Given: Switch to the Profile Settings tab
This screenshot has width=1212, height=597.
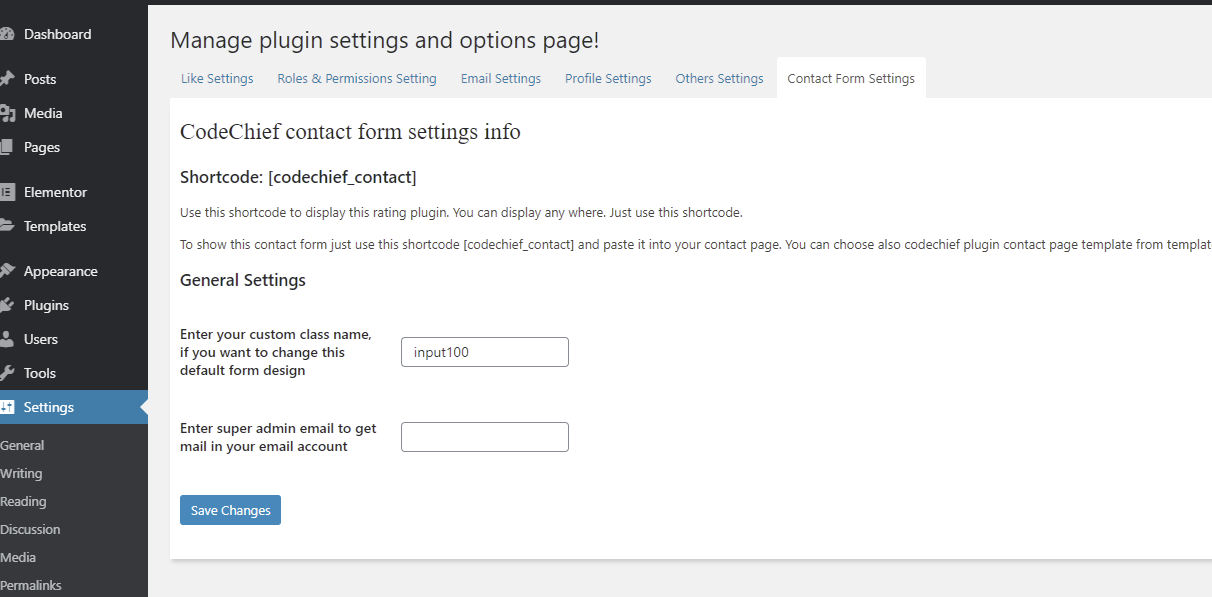Looking at the screenshot, I should pos(608,78).
